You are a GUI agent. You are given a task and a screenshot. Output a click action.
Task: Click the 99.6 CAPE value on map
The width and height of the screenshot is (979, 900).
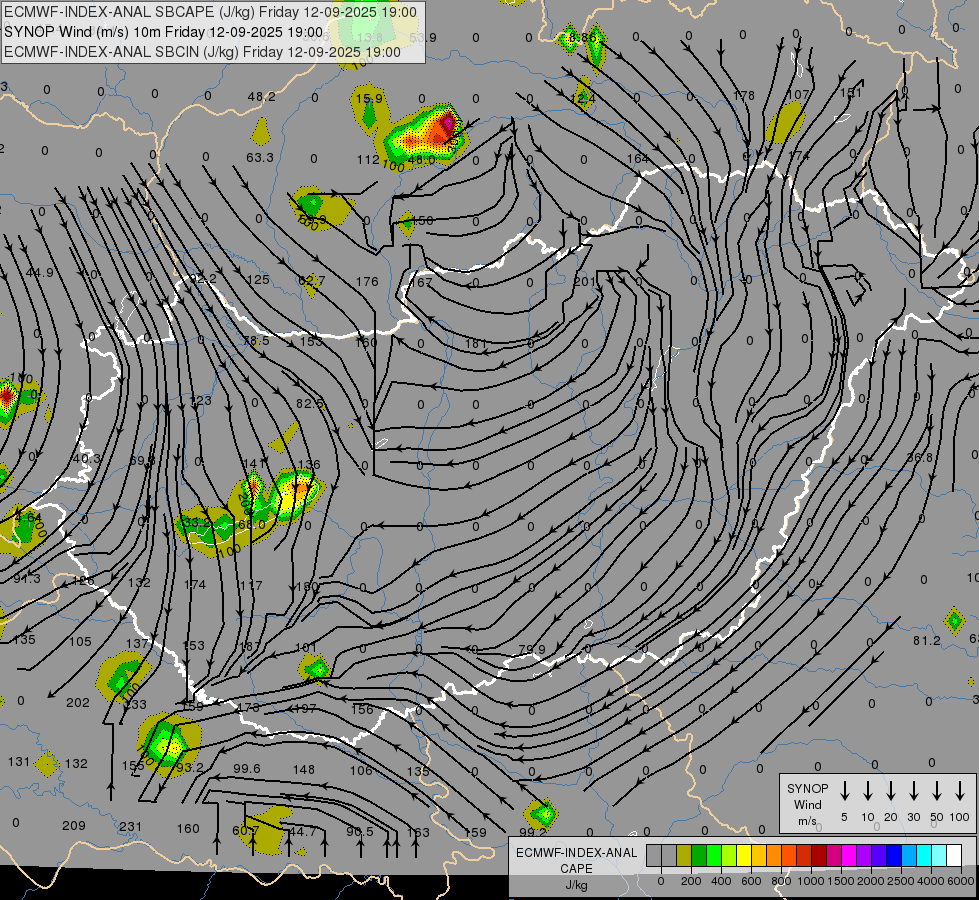click(247, 768)
